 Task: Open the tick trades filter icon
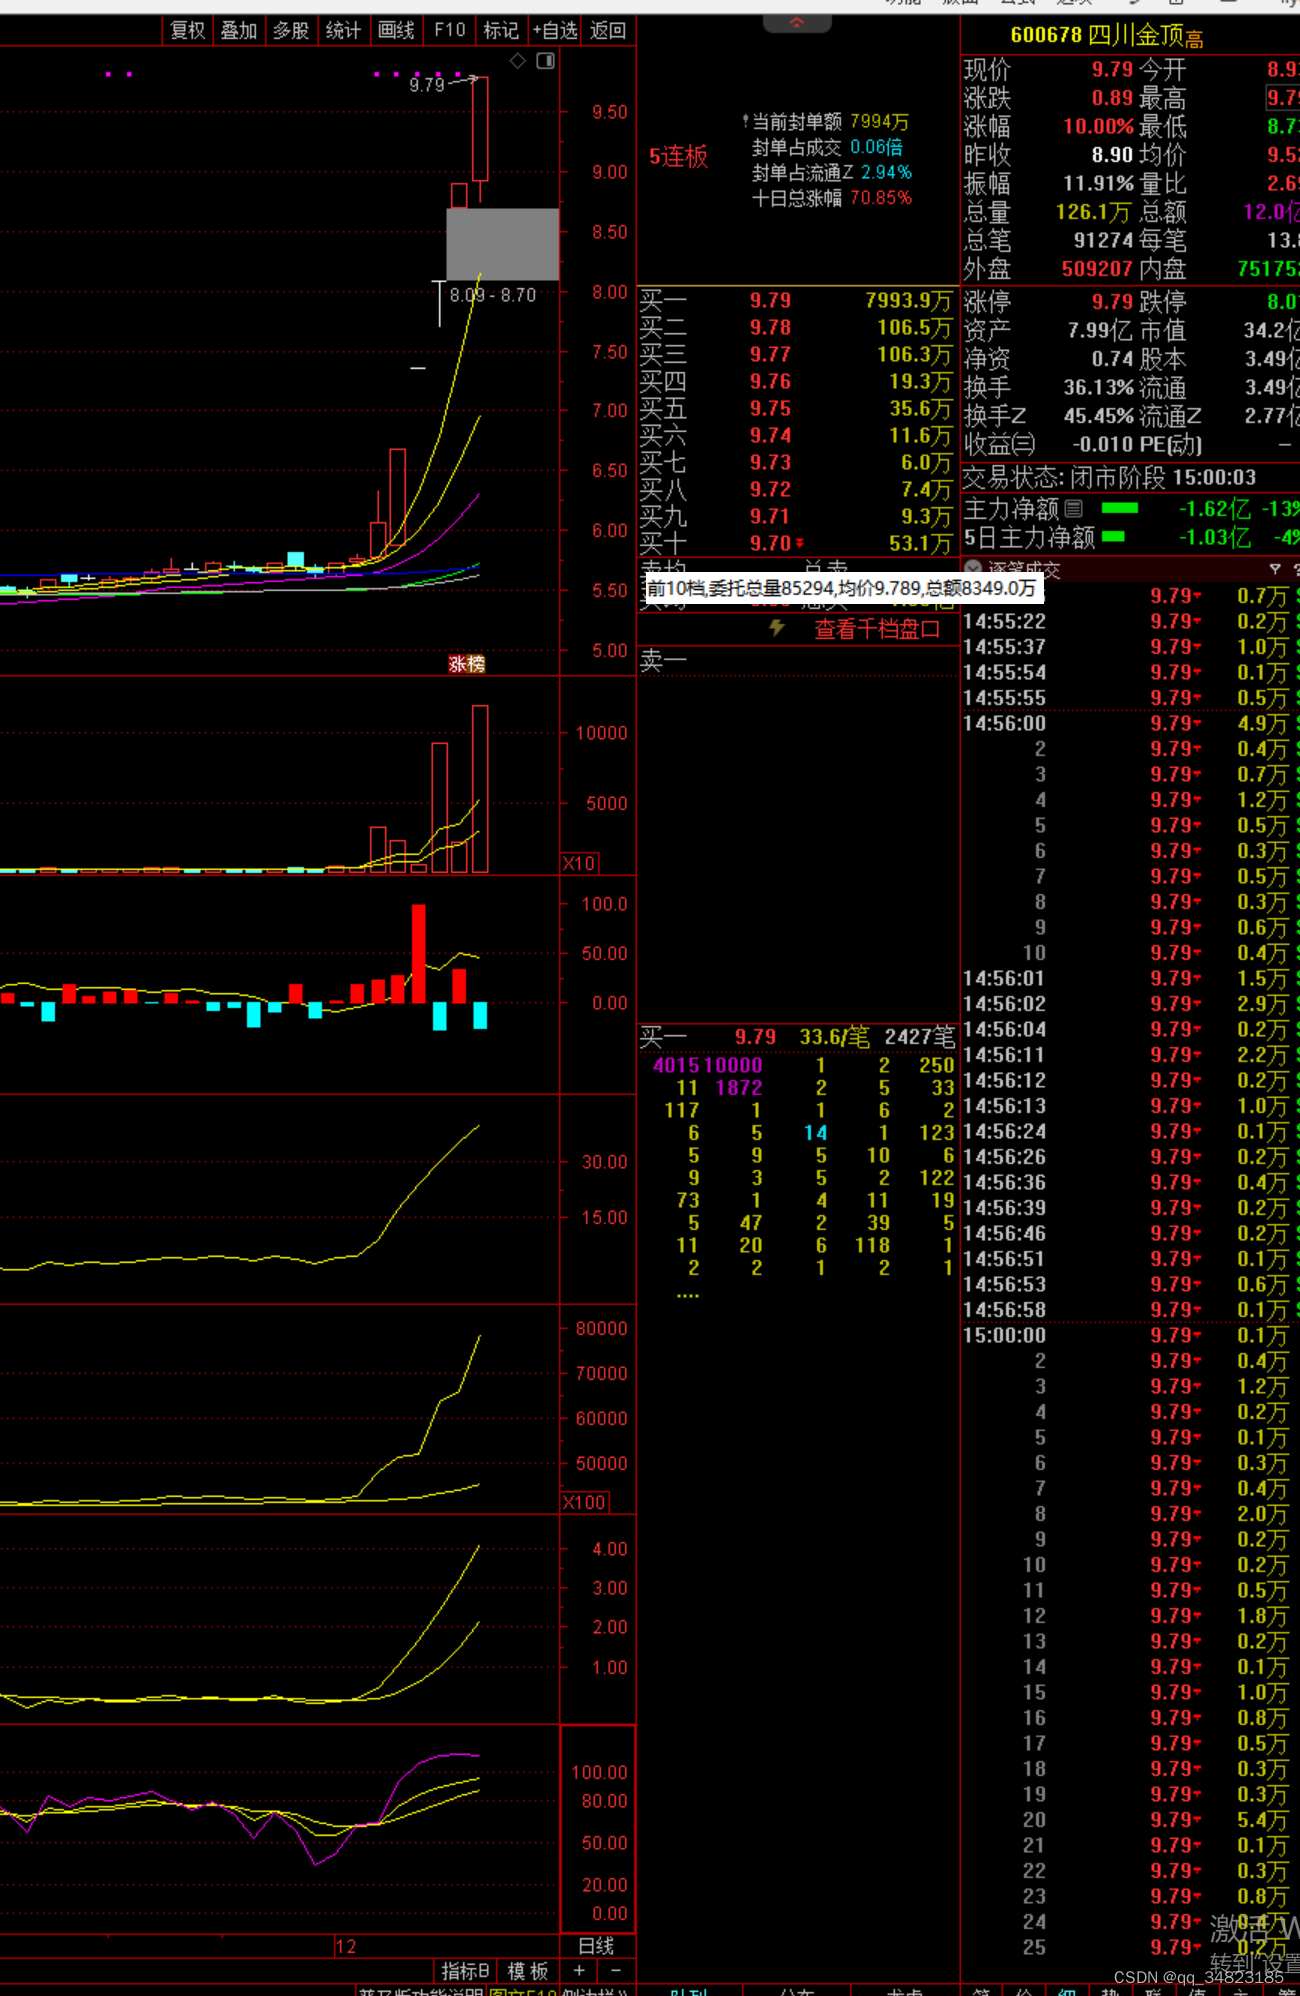[1274, 569]
